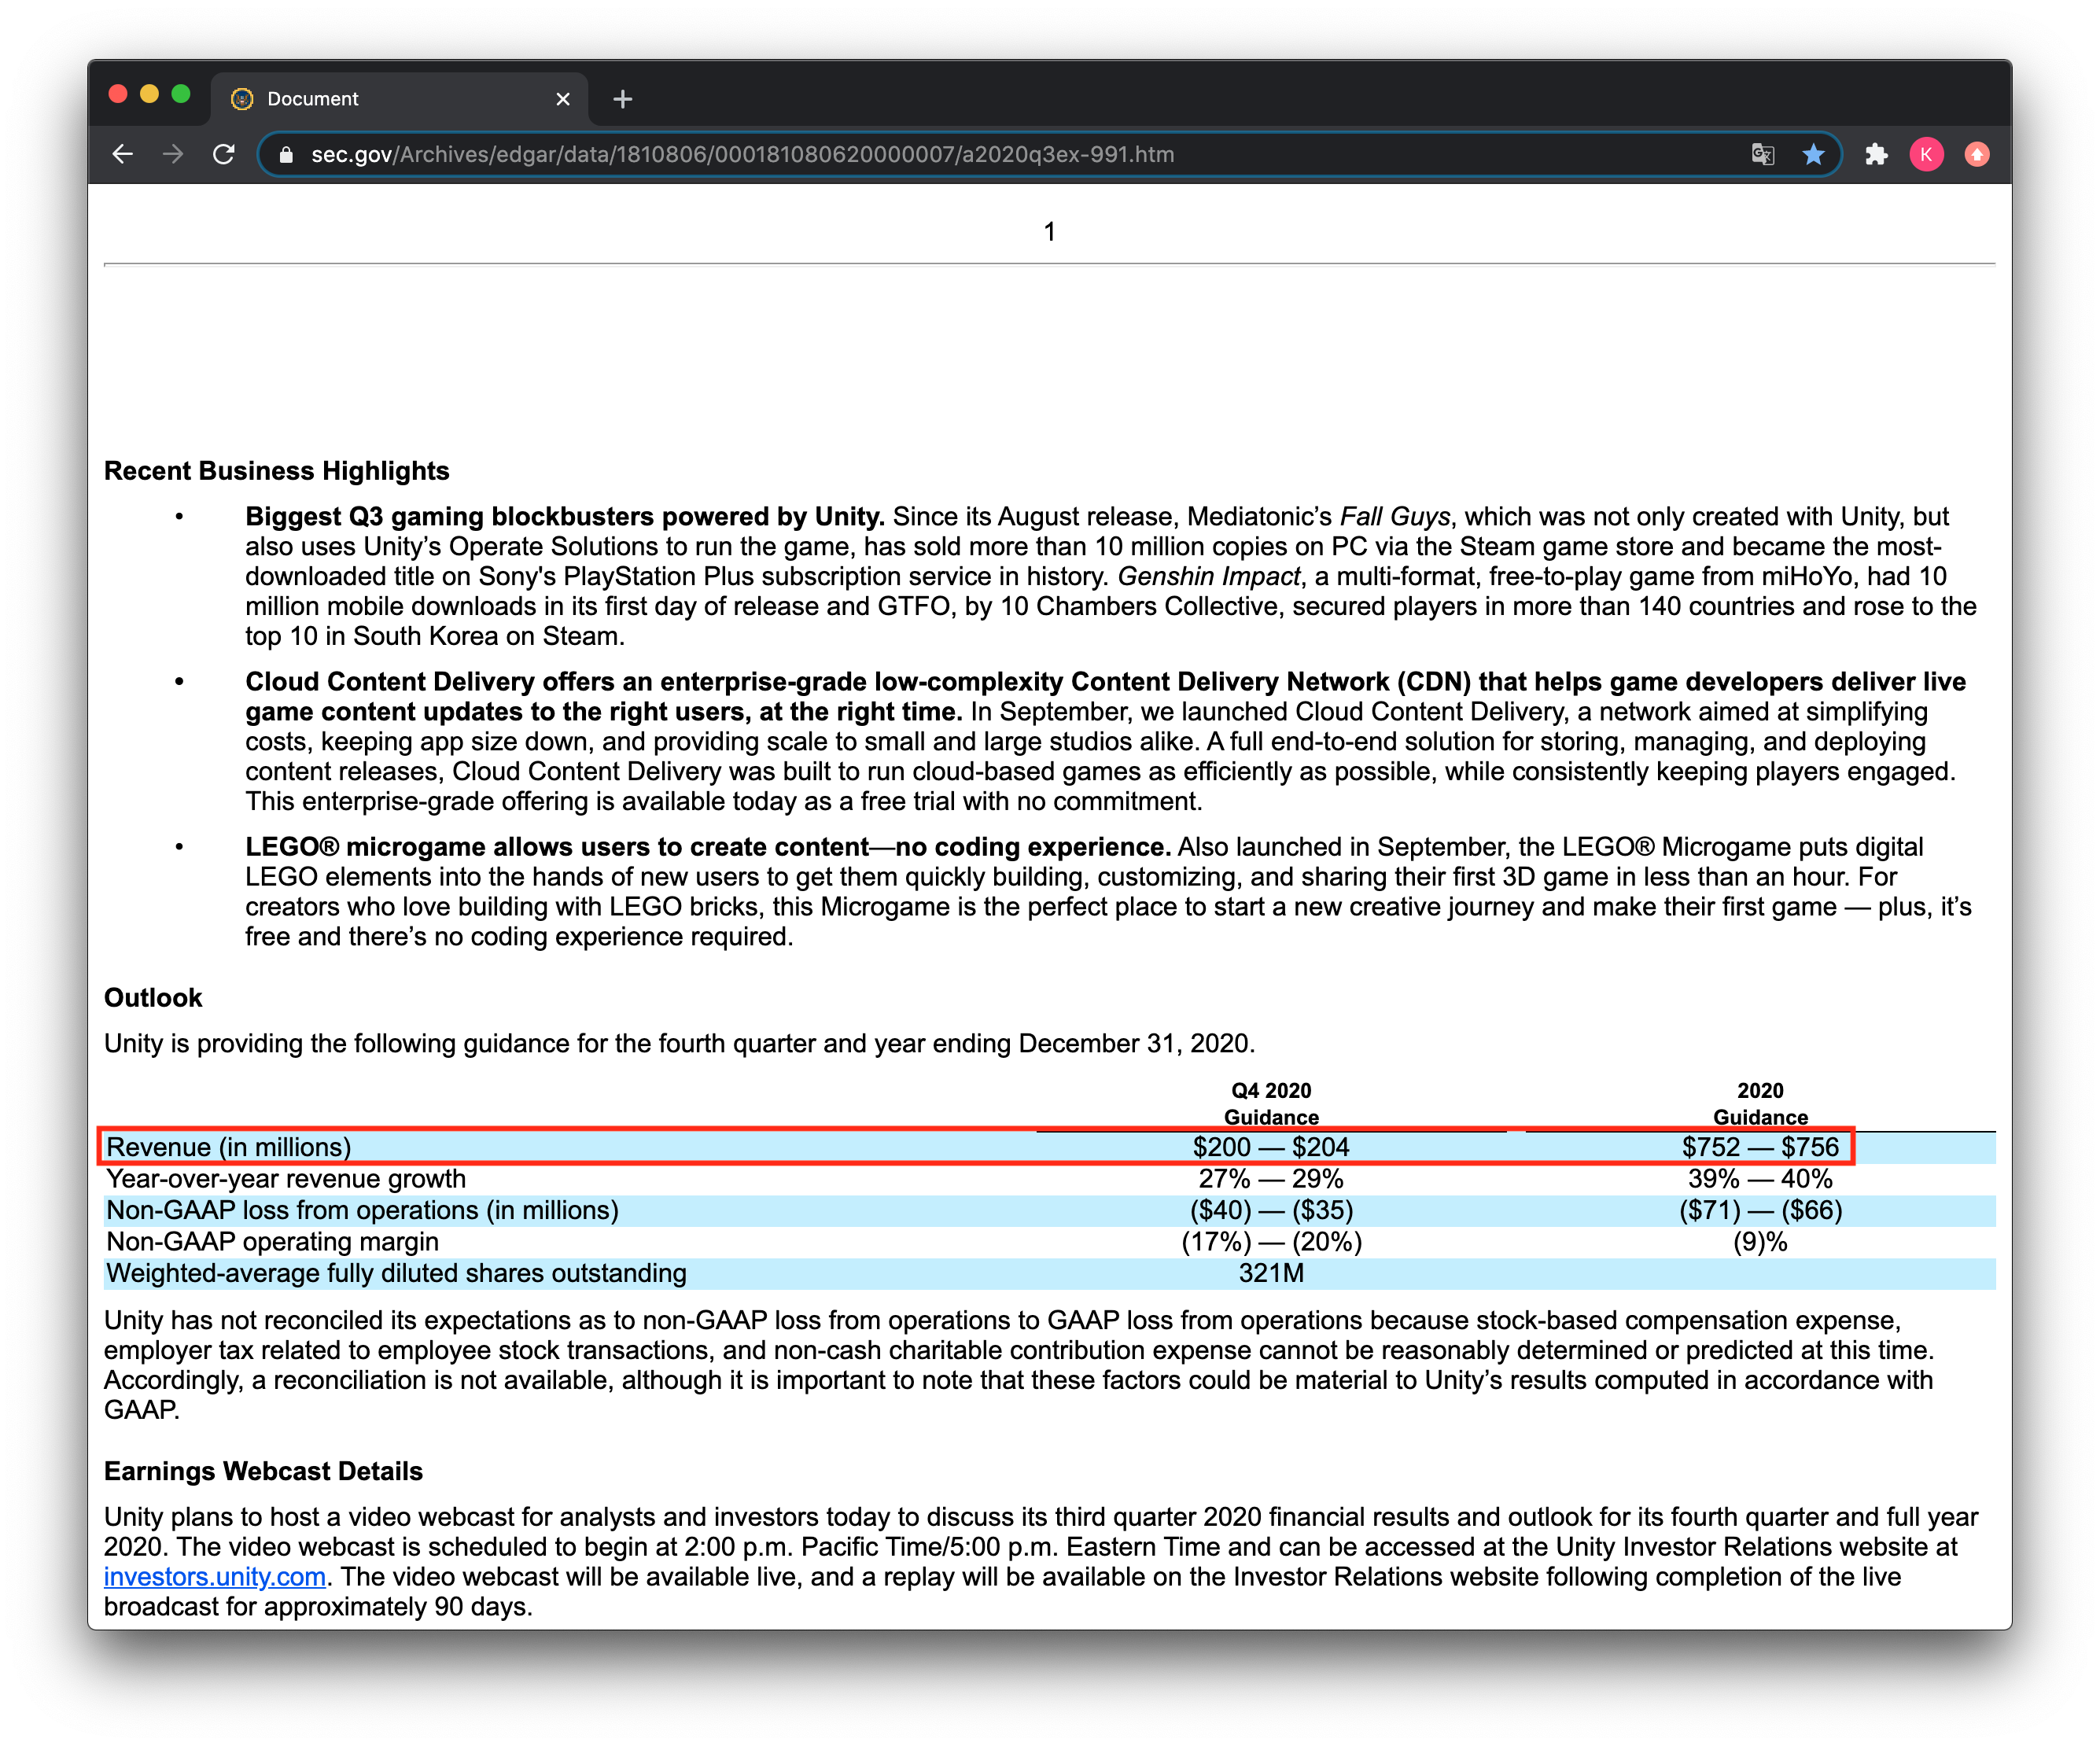Open the pink K profile avatar

pyautogui.click(x=1926, y=154)
